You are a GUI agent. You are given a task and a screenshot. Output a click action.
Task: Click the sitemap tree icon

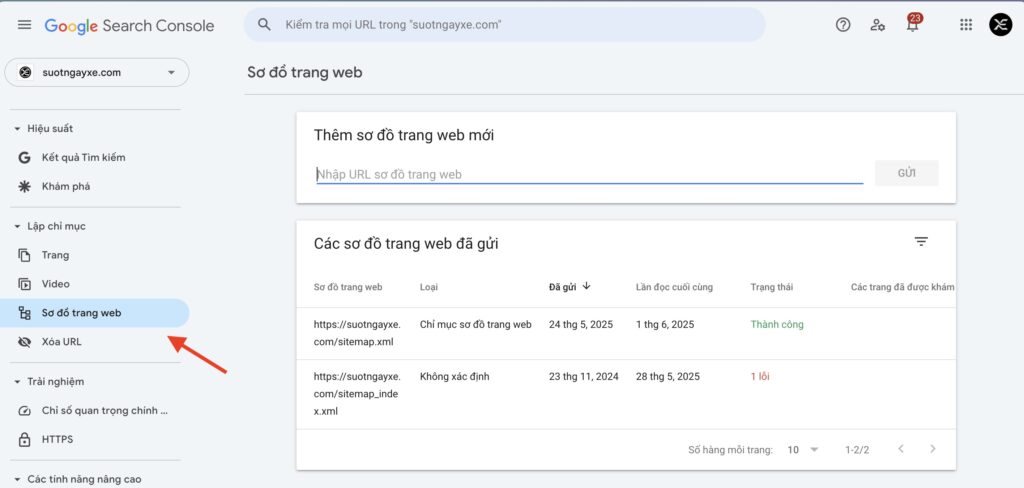(24, 313)
